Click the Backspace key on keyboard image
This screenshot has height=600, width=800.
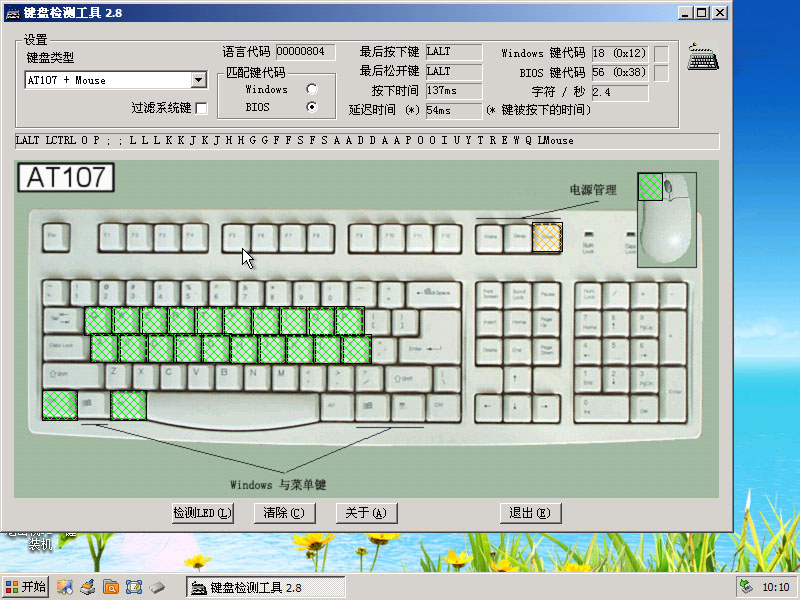click(x=434, y=294)
